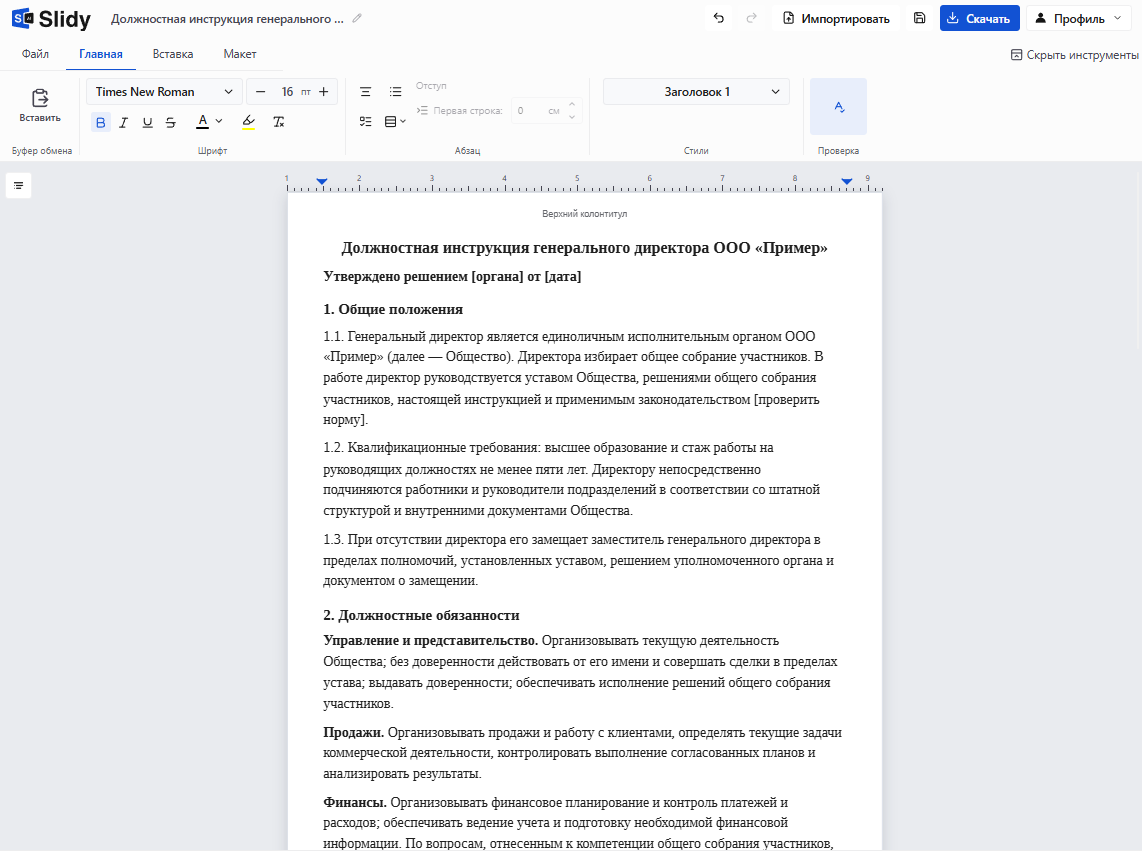Screen dimensions: 1142x851
Task: Open the line spacing dropdown
Action: point(395,122)
